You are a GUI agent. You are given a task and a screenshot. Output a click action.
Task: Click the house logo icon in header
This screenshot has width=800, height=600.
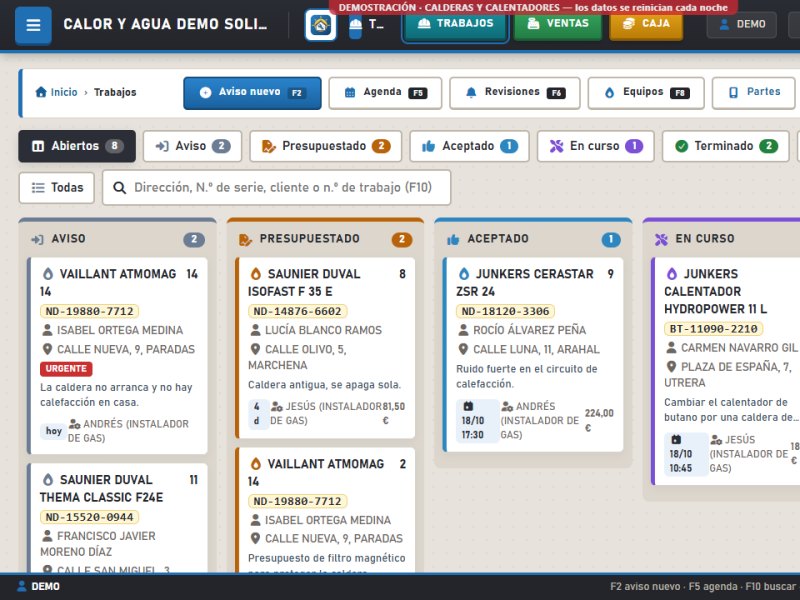coord(320,25)
